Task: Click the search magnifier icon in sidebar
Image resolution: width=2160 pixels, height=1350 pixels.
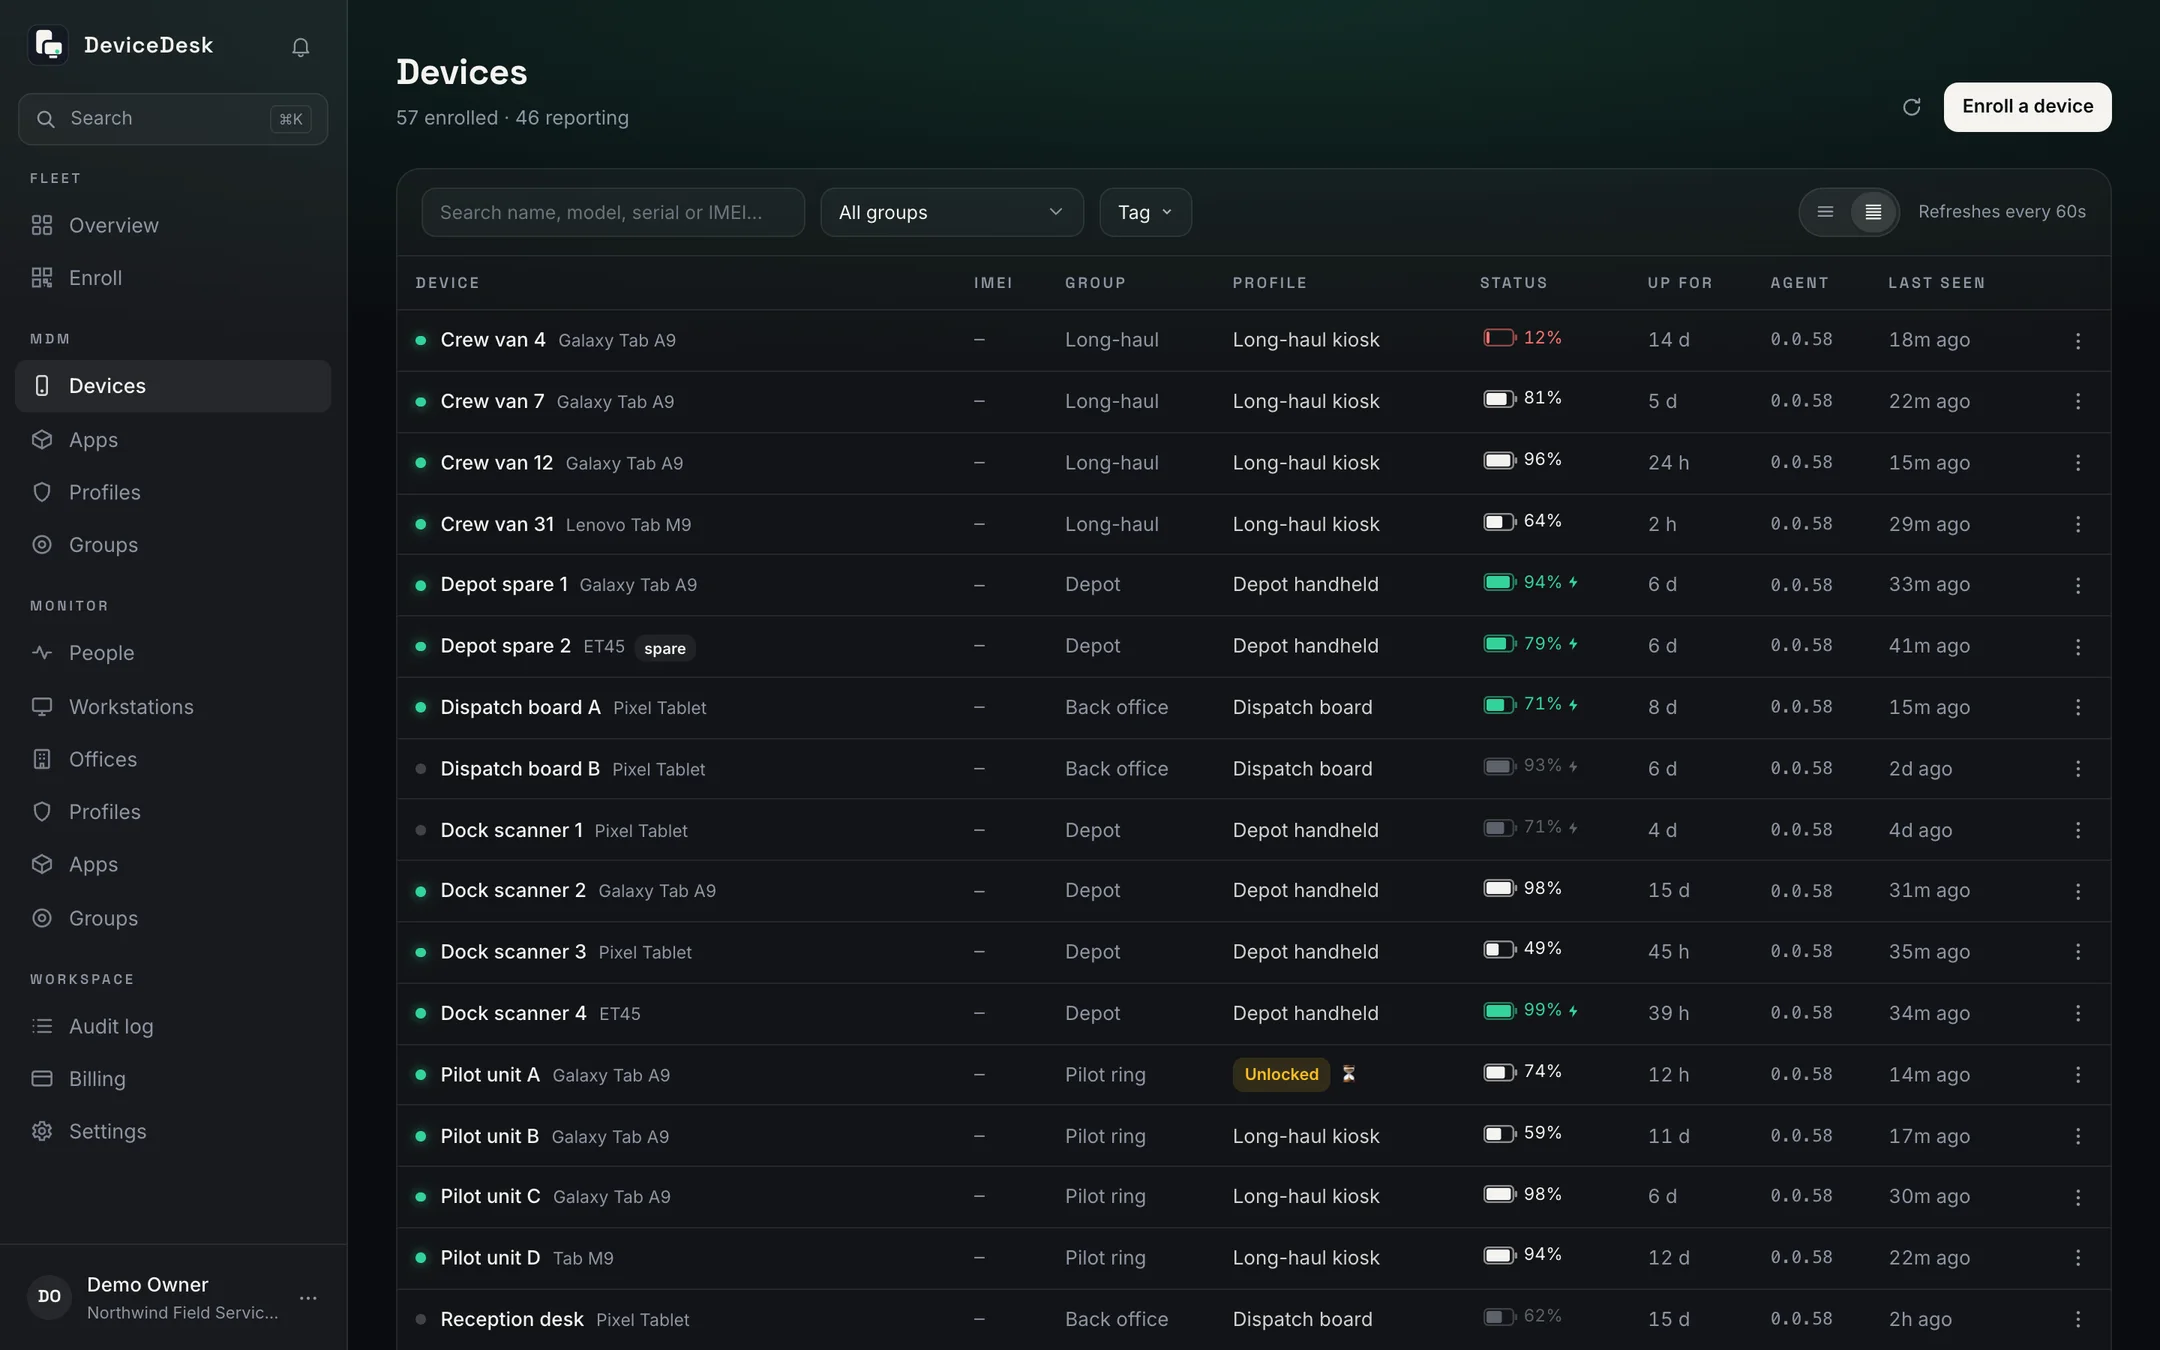Action: [45, 119]
